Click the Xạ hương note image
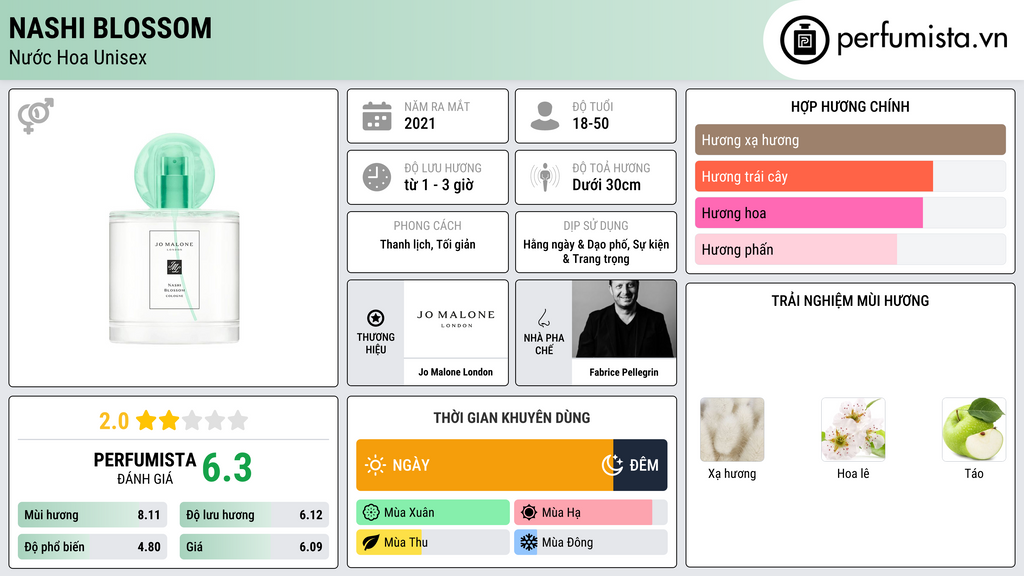The height and width of the screenshot is (576, 1024). (x=732, y=429)
